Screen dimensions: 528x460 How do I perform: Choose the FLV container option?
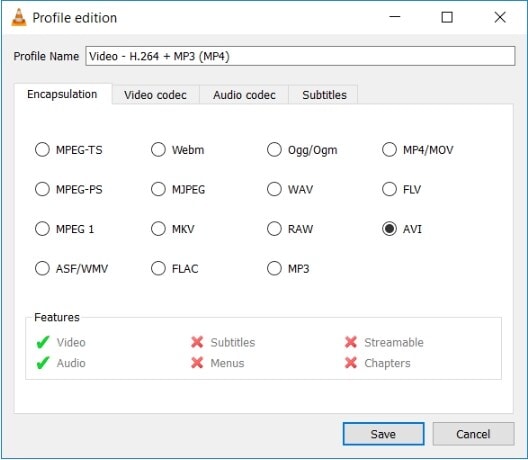(401, 189)
